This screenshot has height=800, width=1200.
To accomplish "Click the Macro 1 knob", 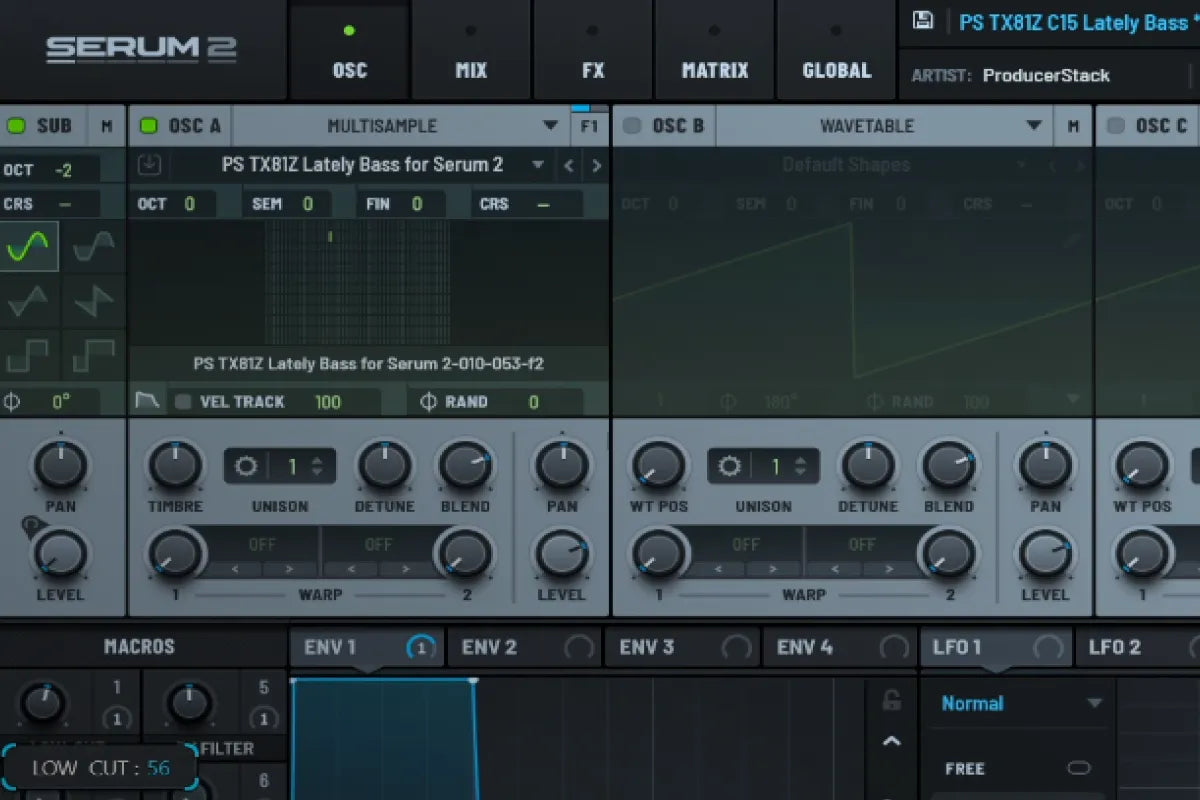I will pyautogui.click(x=43, y=704).
